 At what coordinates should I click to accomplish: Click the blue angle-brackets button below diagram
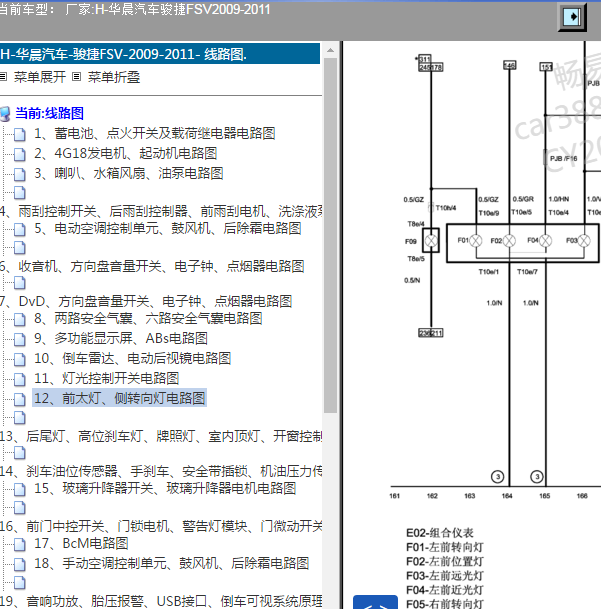[x=375, y=602]
